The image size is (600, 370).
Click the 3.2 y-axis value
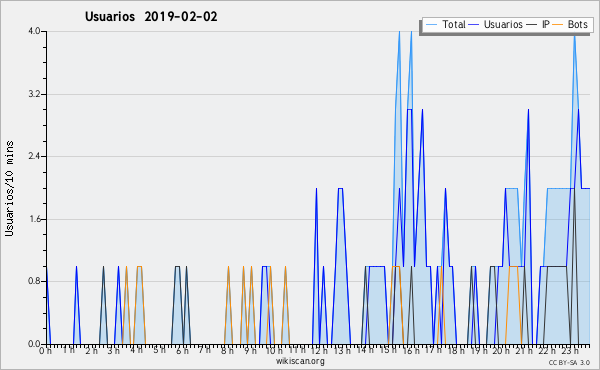34,94
